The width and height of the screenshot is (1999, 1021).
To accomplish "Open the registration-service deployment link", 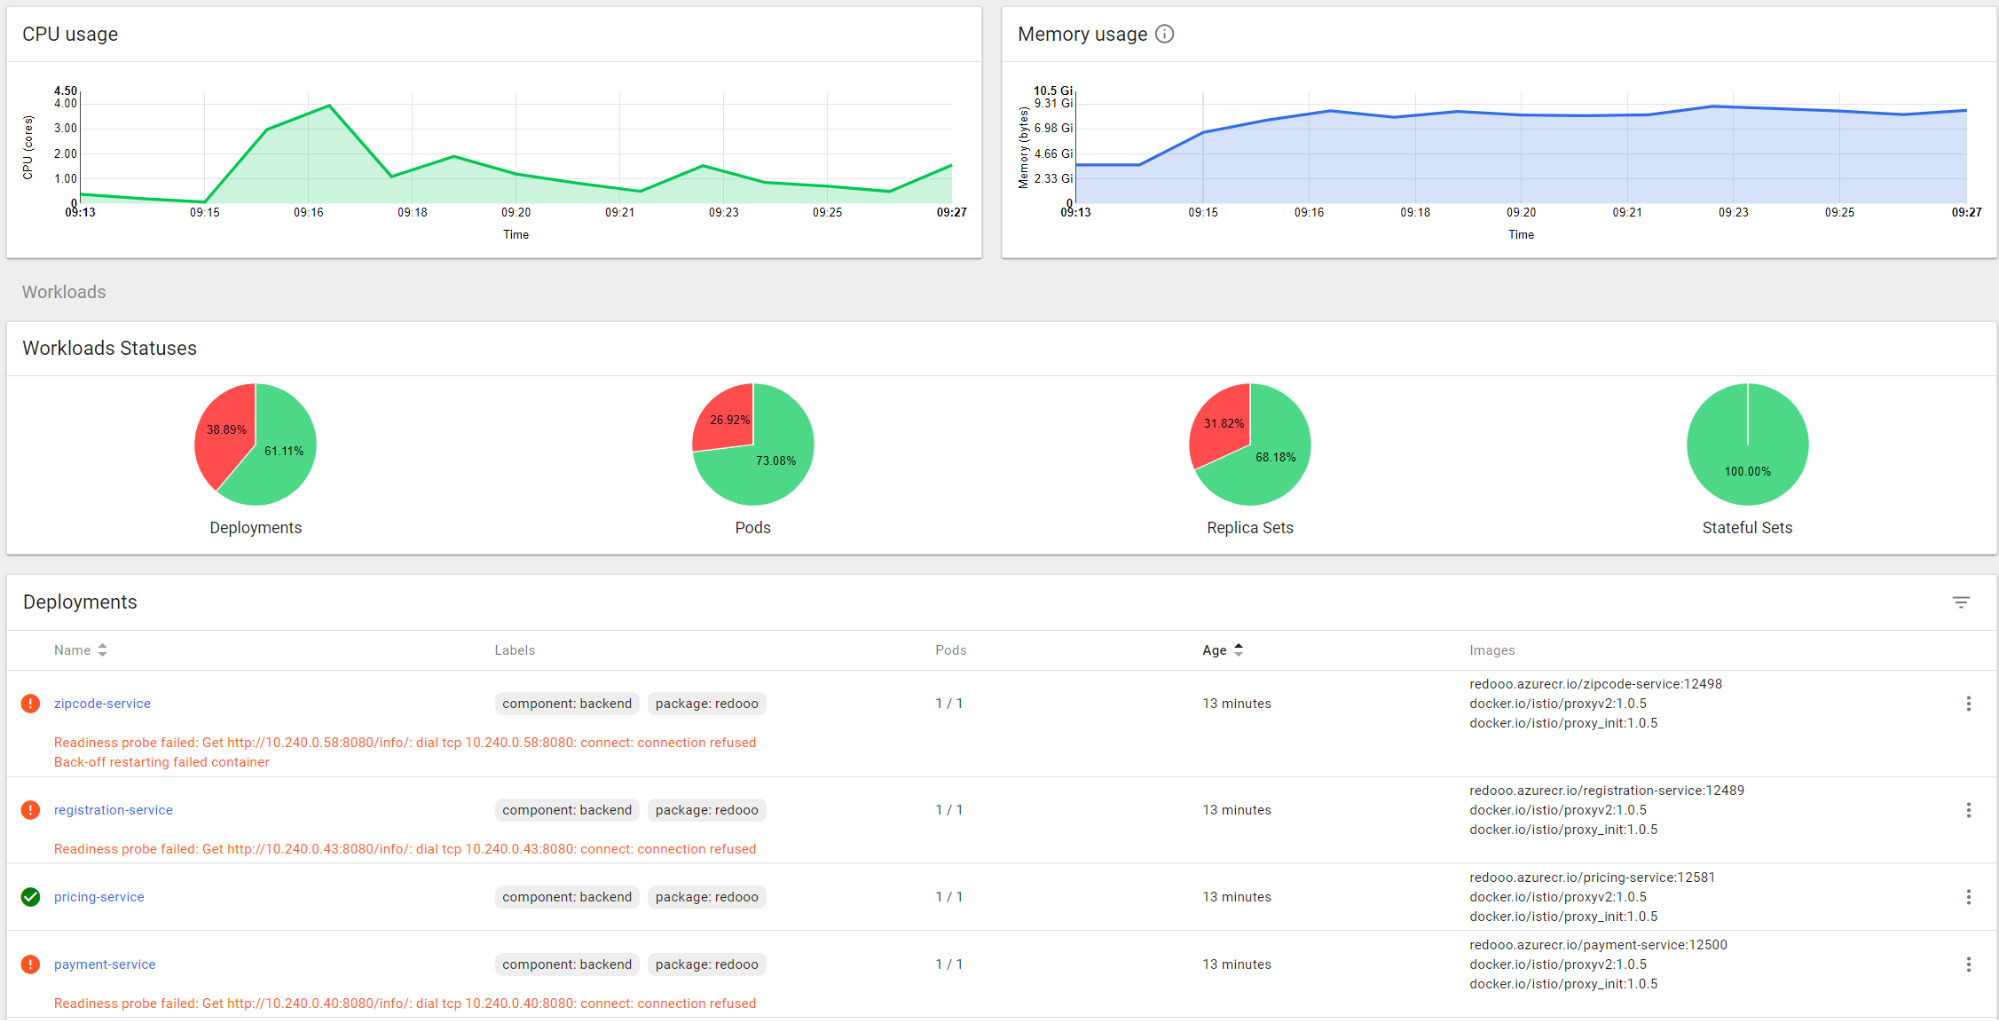I will tap(113, 810).
